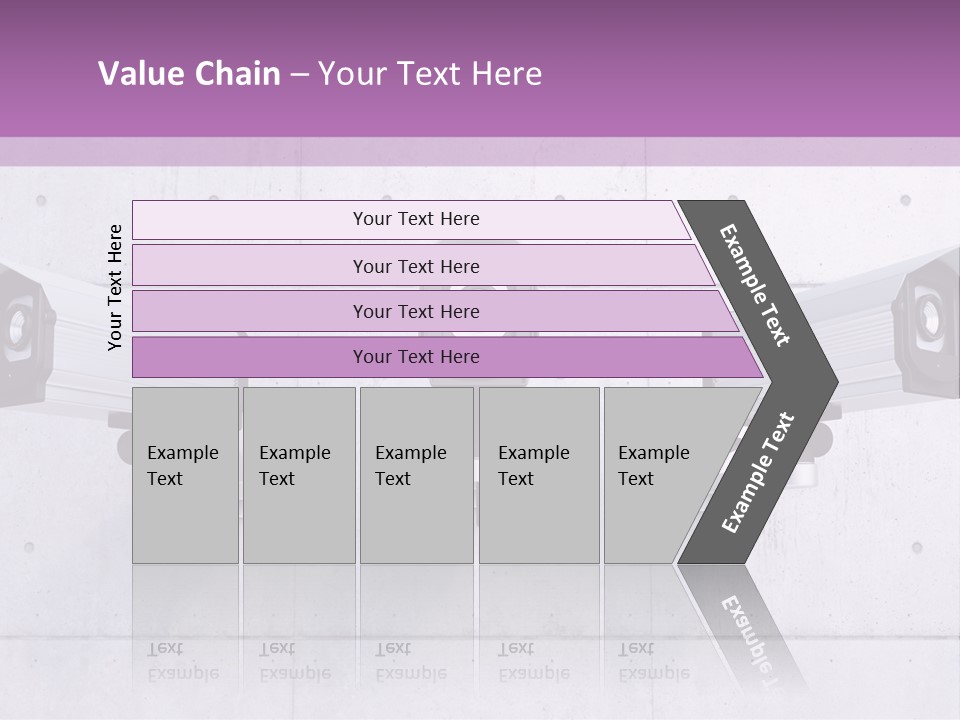Select the vertical 'Your Text Here' label
The height and width of the screenshot is (720, 960).
tap(114, 287)
